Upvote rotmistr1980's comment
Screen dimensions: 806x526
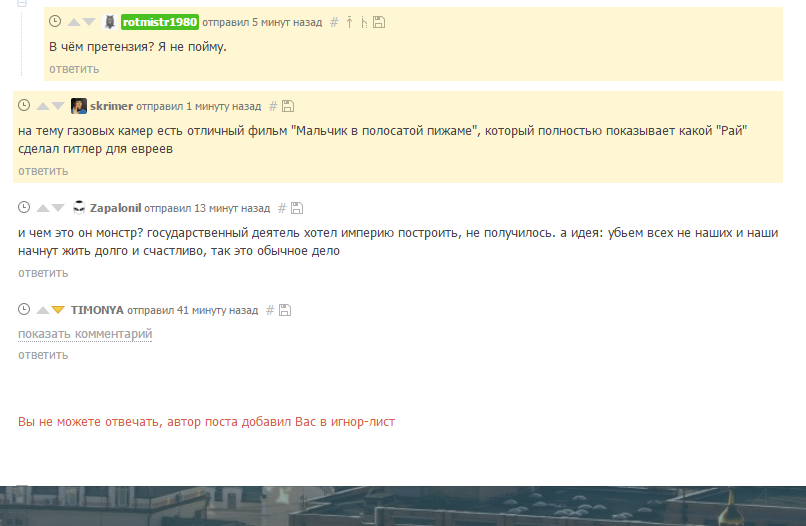pyautogui.click(x=74, y=22)
